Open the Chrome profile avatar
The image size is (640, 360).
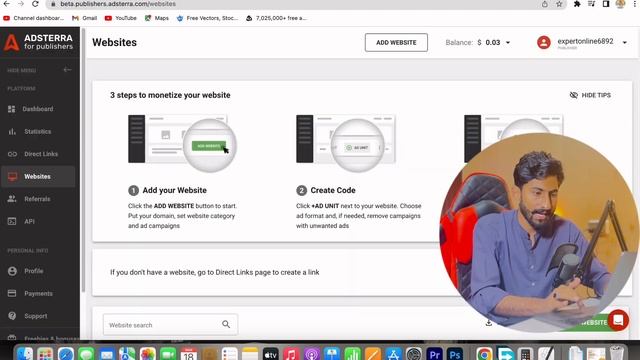620,4
